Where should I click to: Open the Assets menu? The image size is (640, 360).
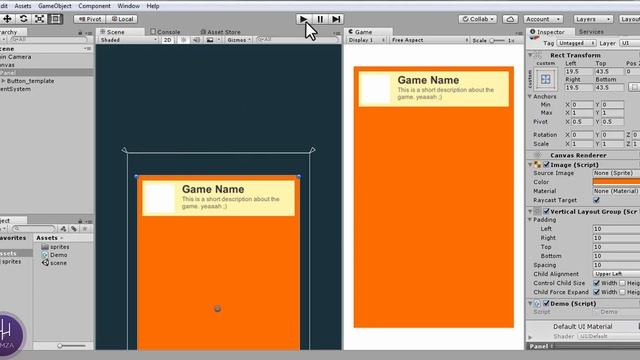tap(23, 6)
